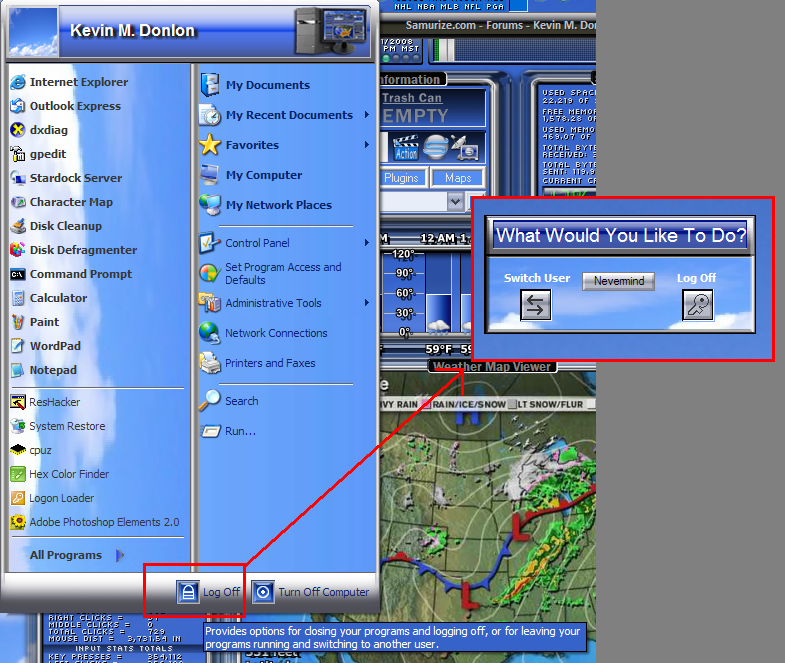The height and width of the screenshot is (663, 785).
Task: Launch Calculator
Action: coord(49,298)
